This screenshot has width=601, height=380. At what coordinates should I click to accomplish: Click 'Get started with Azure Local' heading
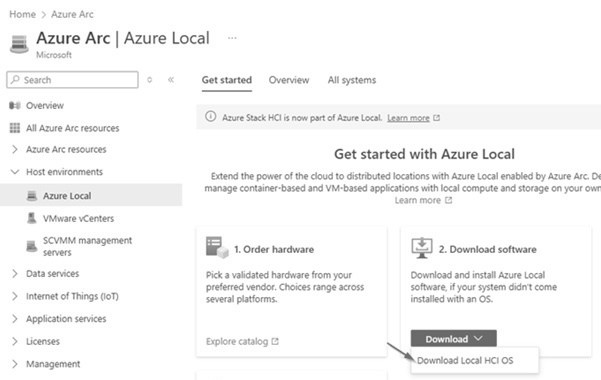click(x=424, y=154)
